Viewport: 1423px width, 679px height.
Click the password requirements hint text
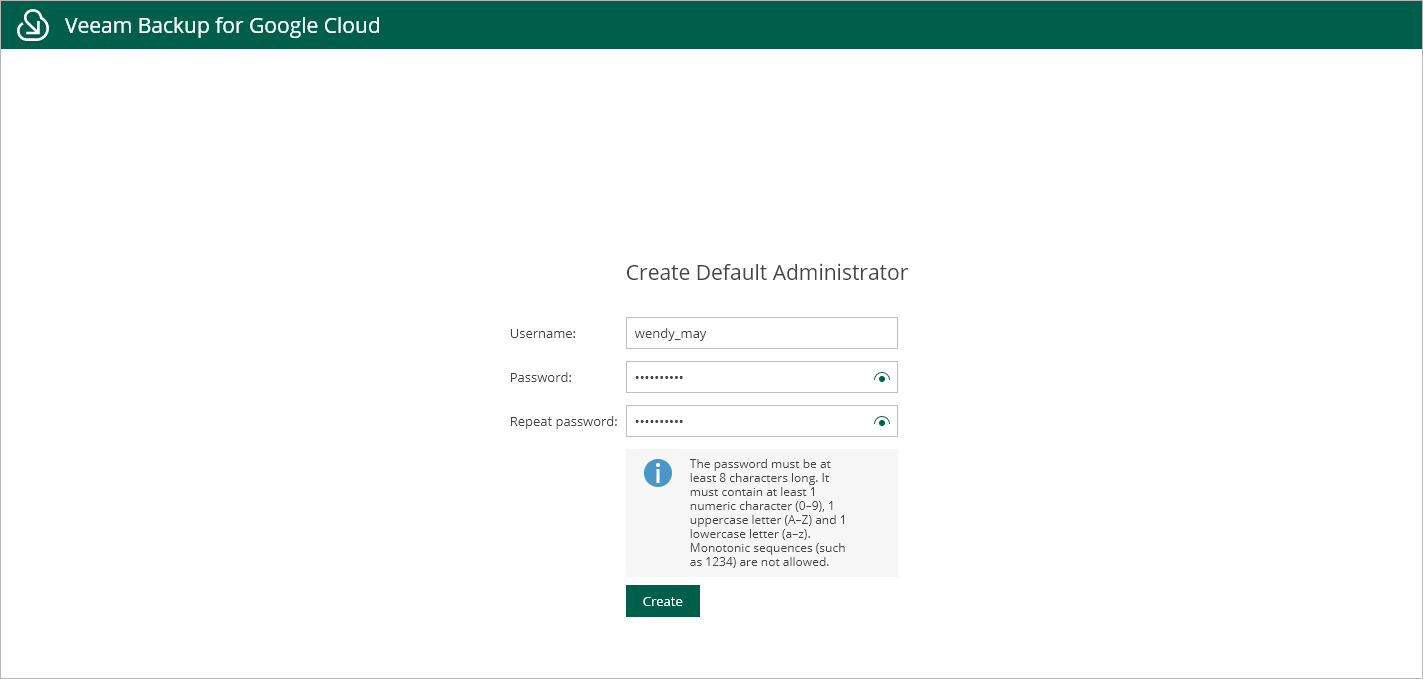click(x=768, y=513)
